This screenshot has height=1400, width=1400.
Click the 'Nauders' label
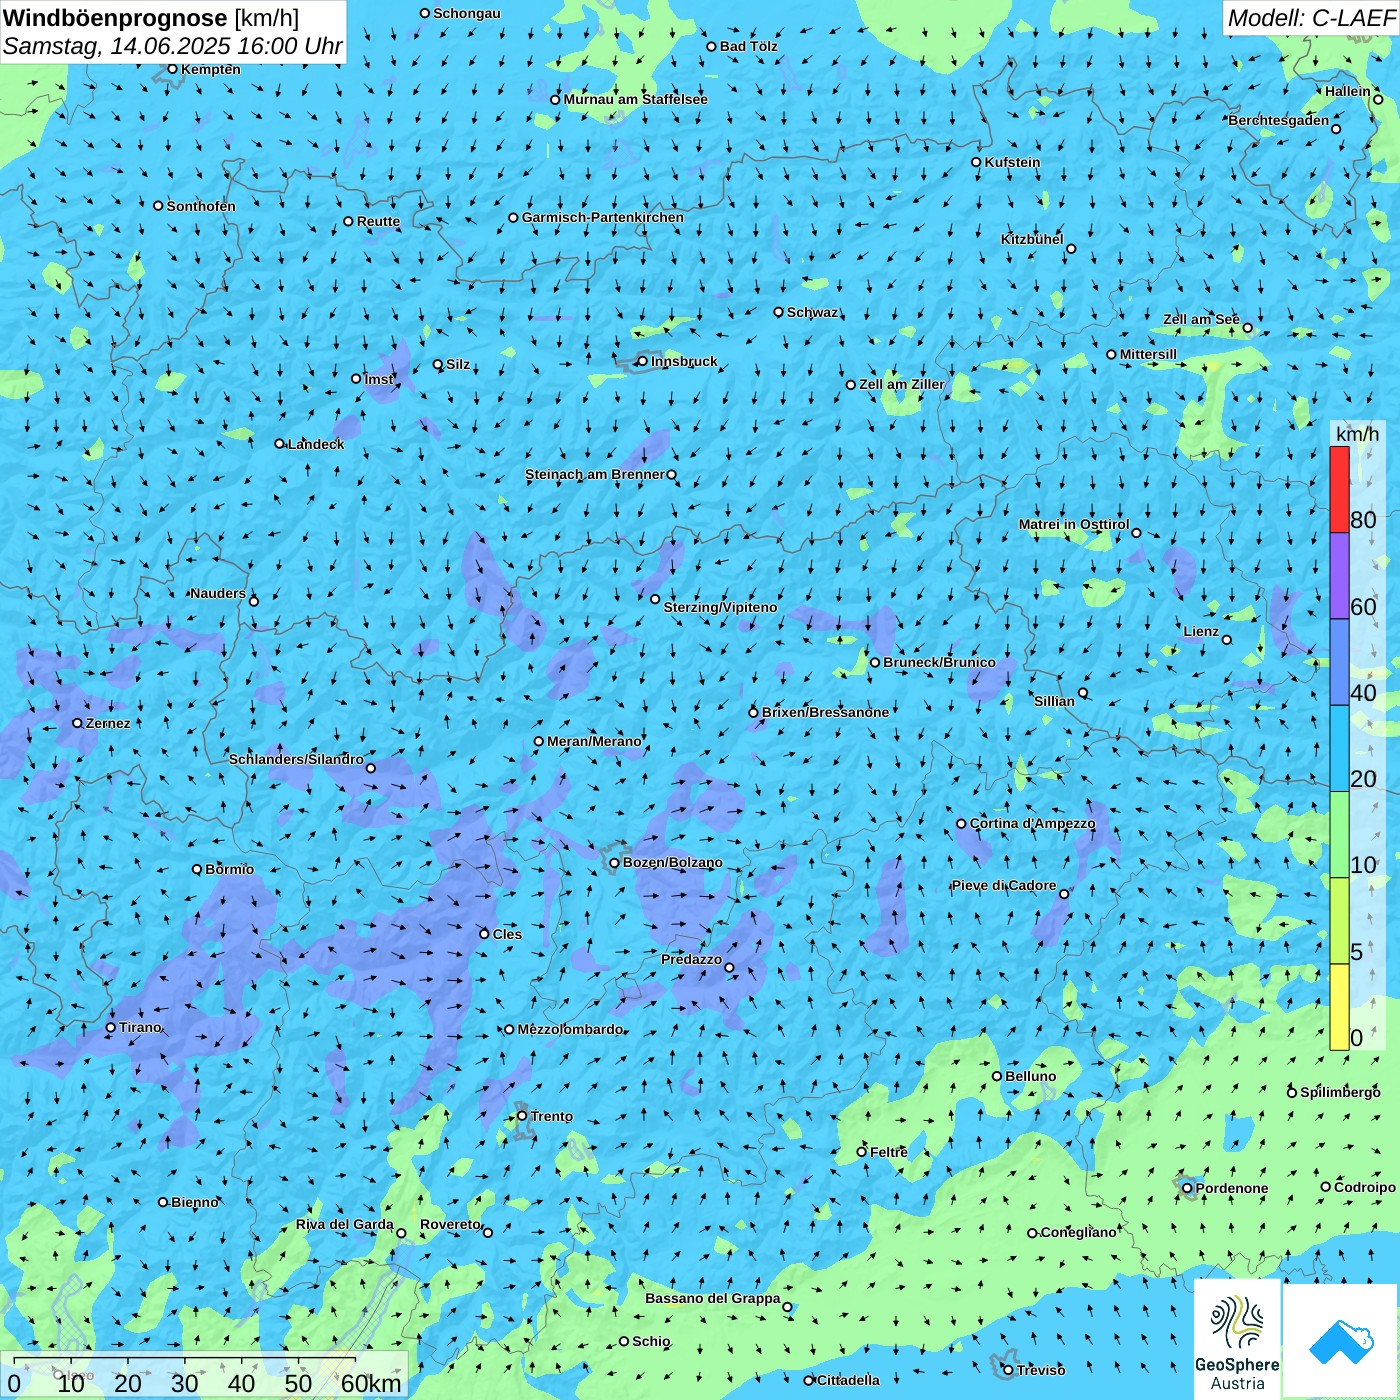[x=217, y=593]
